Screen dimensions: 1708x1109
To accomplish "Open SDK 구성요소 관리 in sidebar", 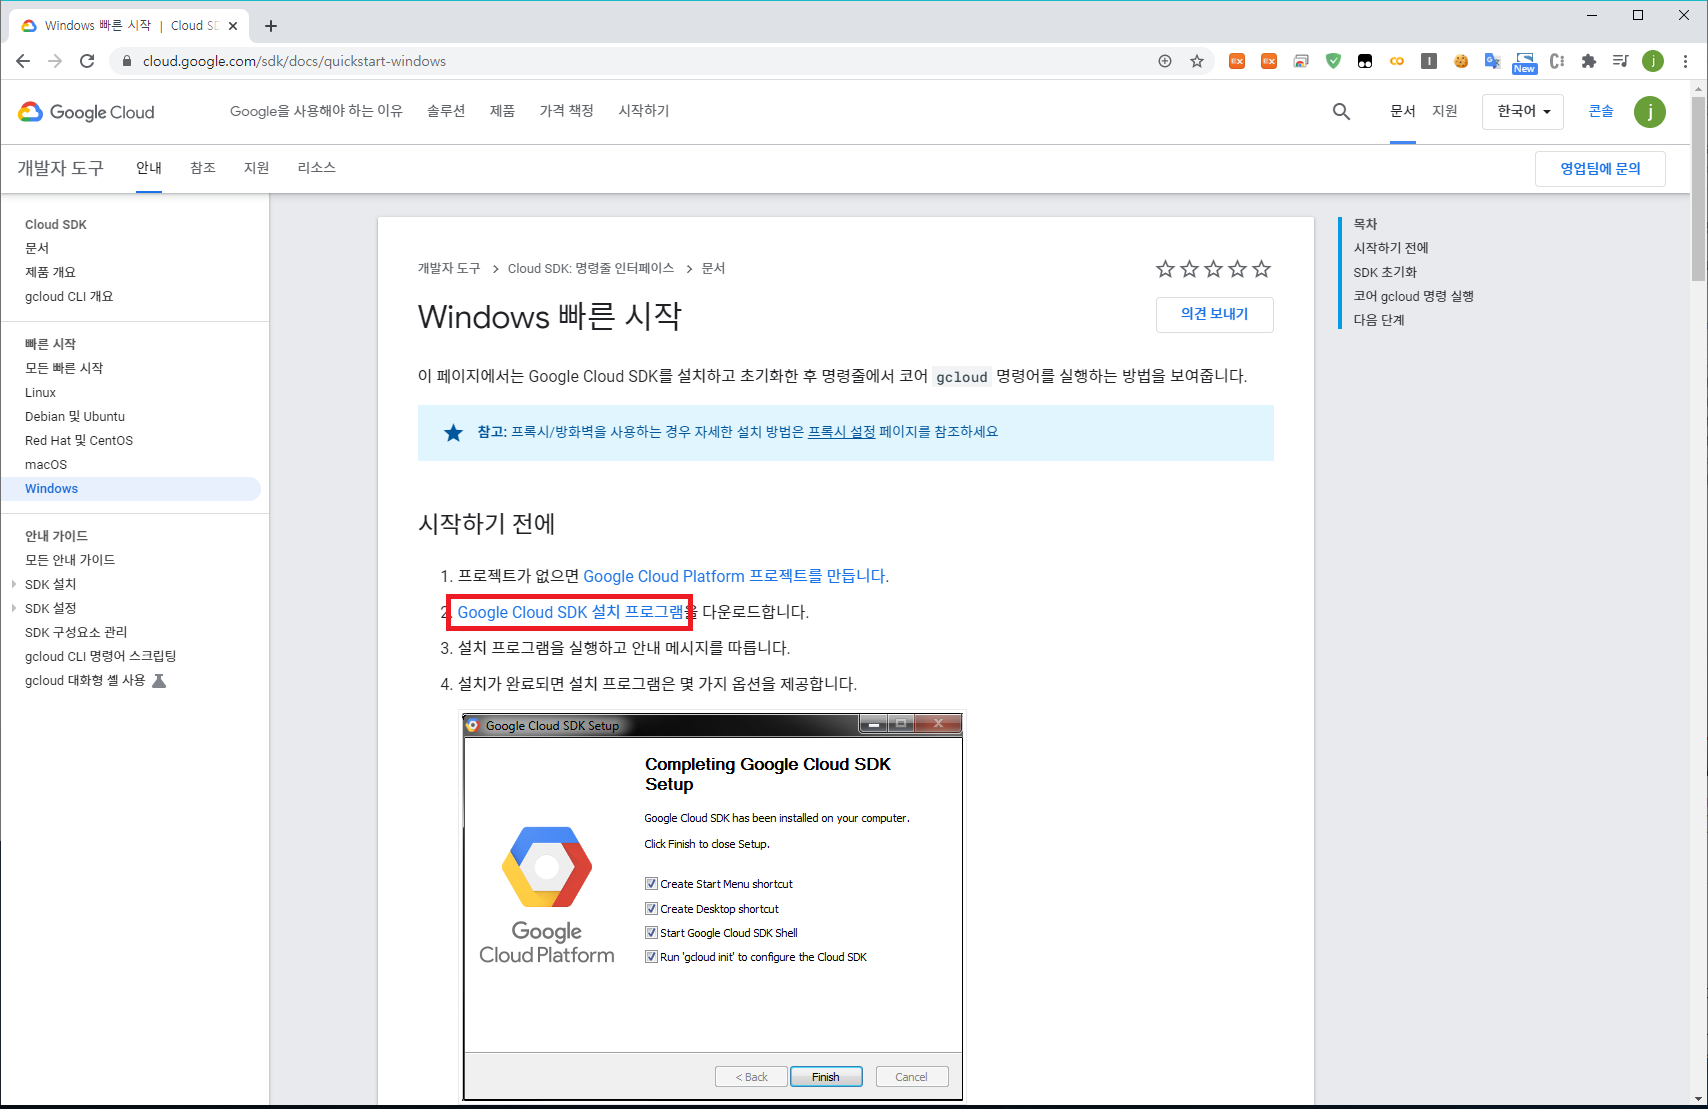I will (76, 633).
